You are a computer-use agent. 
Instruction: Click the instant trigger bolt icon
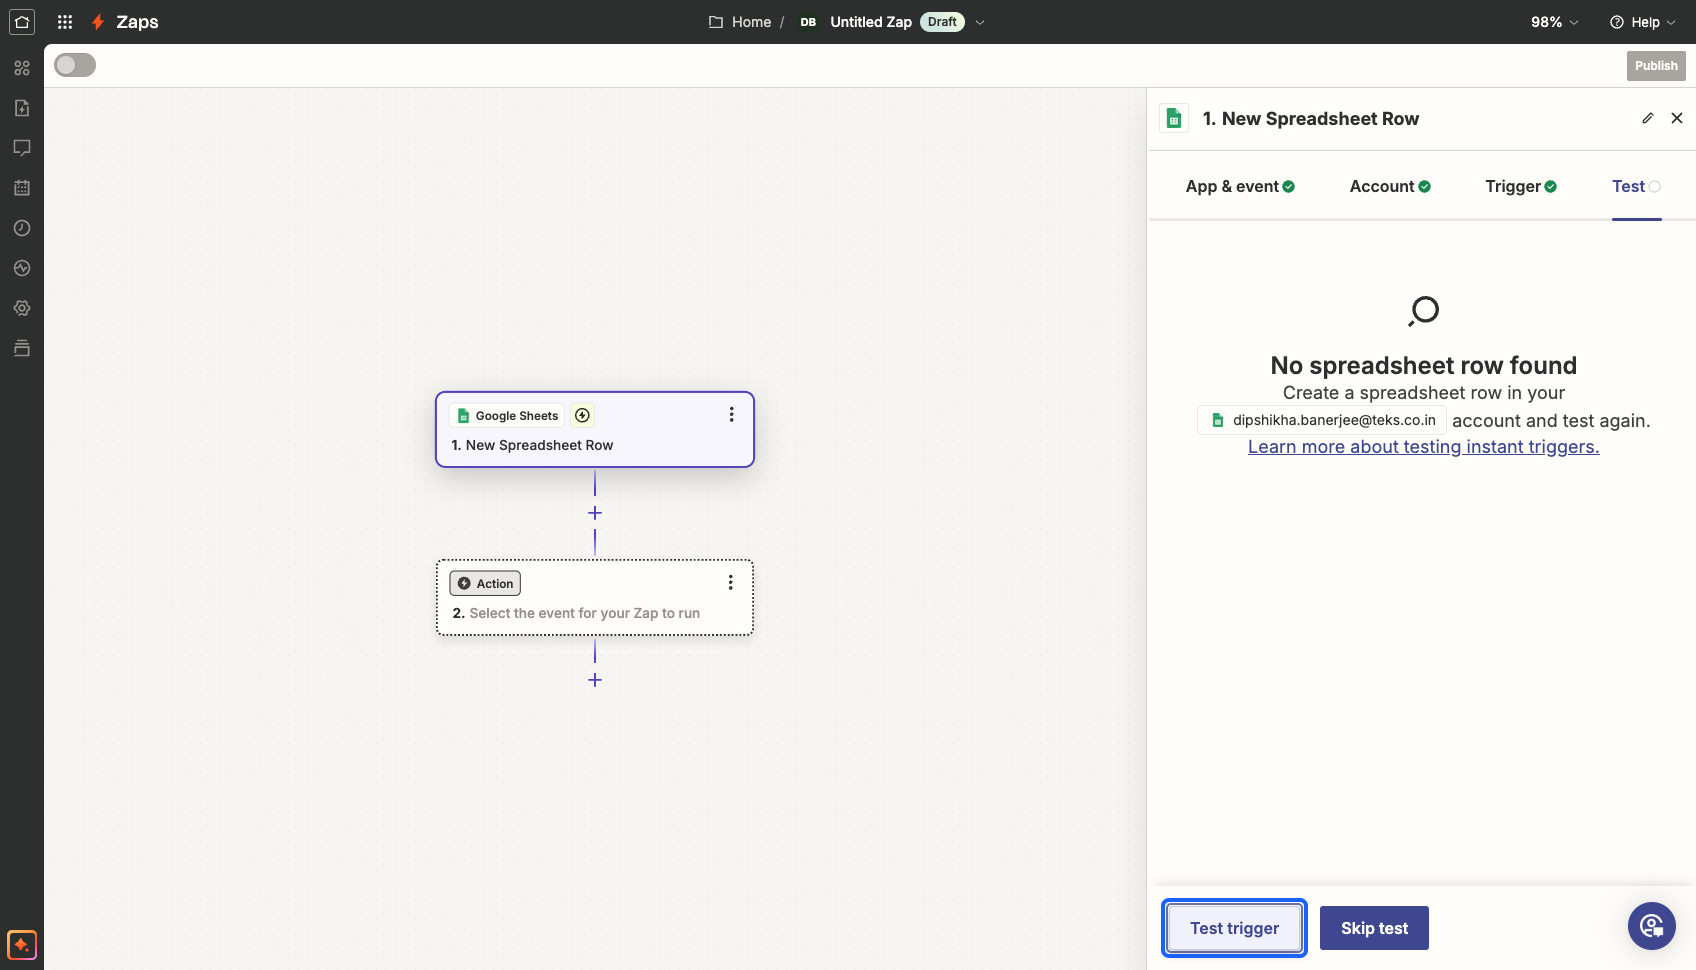tap(582, 415)
